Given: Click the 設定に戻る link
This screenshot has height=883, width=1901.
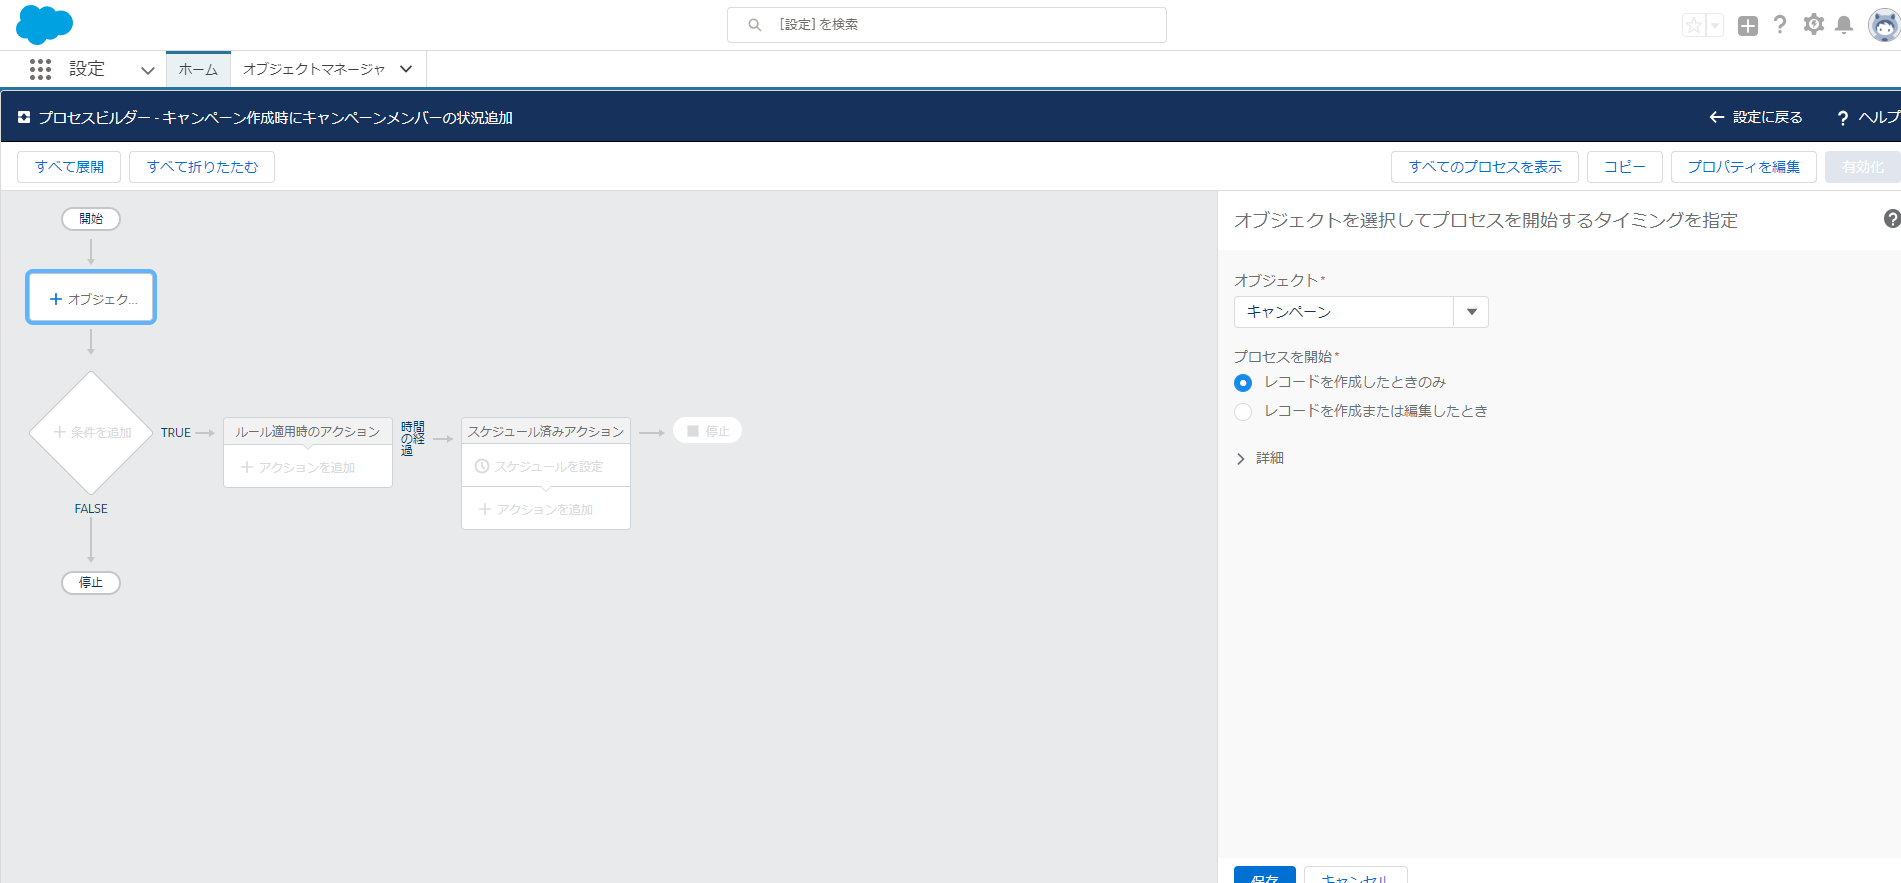Looking at the screenshot, I should 1756,117.
